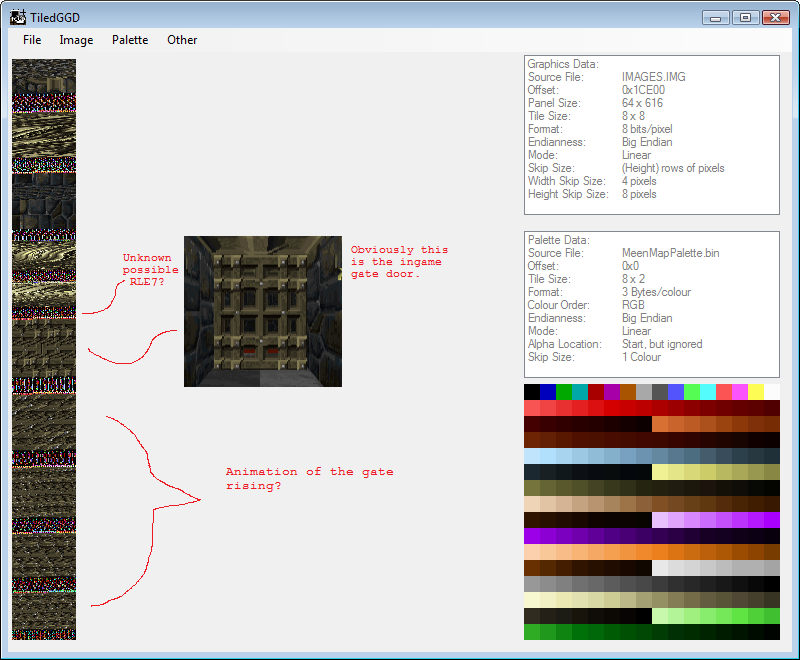Choose the dark blue swatch in top row
This screenshot has width=800, height=660.
coord(548,391)
